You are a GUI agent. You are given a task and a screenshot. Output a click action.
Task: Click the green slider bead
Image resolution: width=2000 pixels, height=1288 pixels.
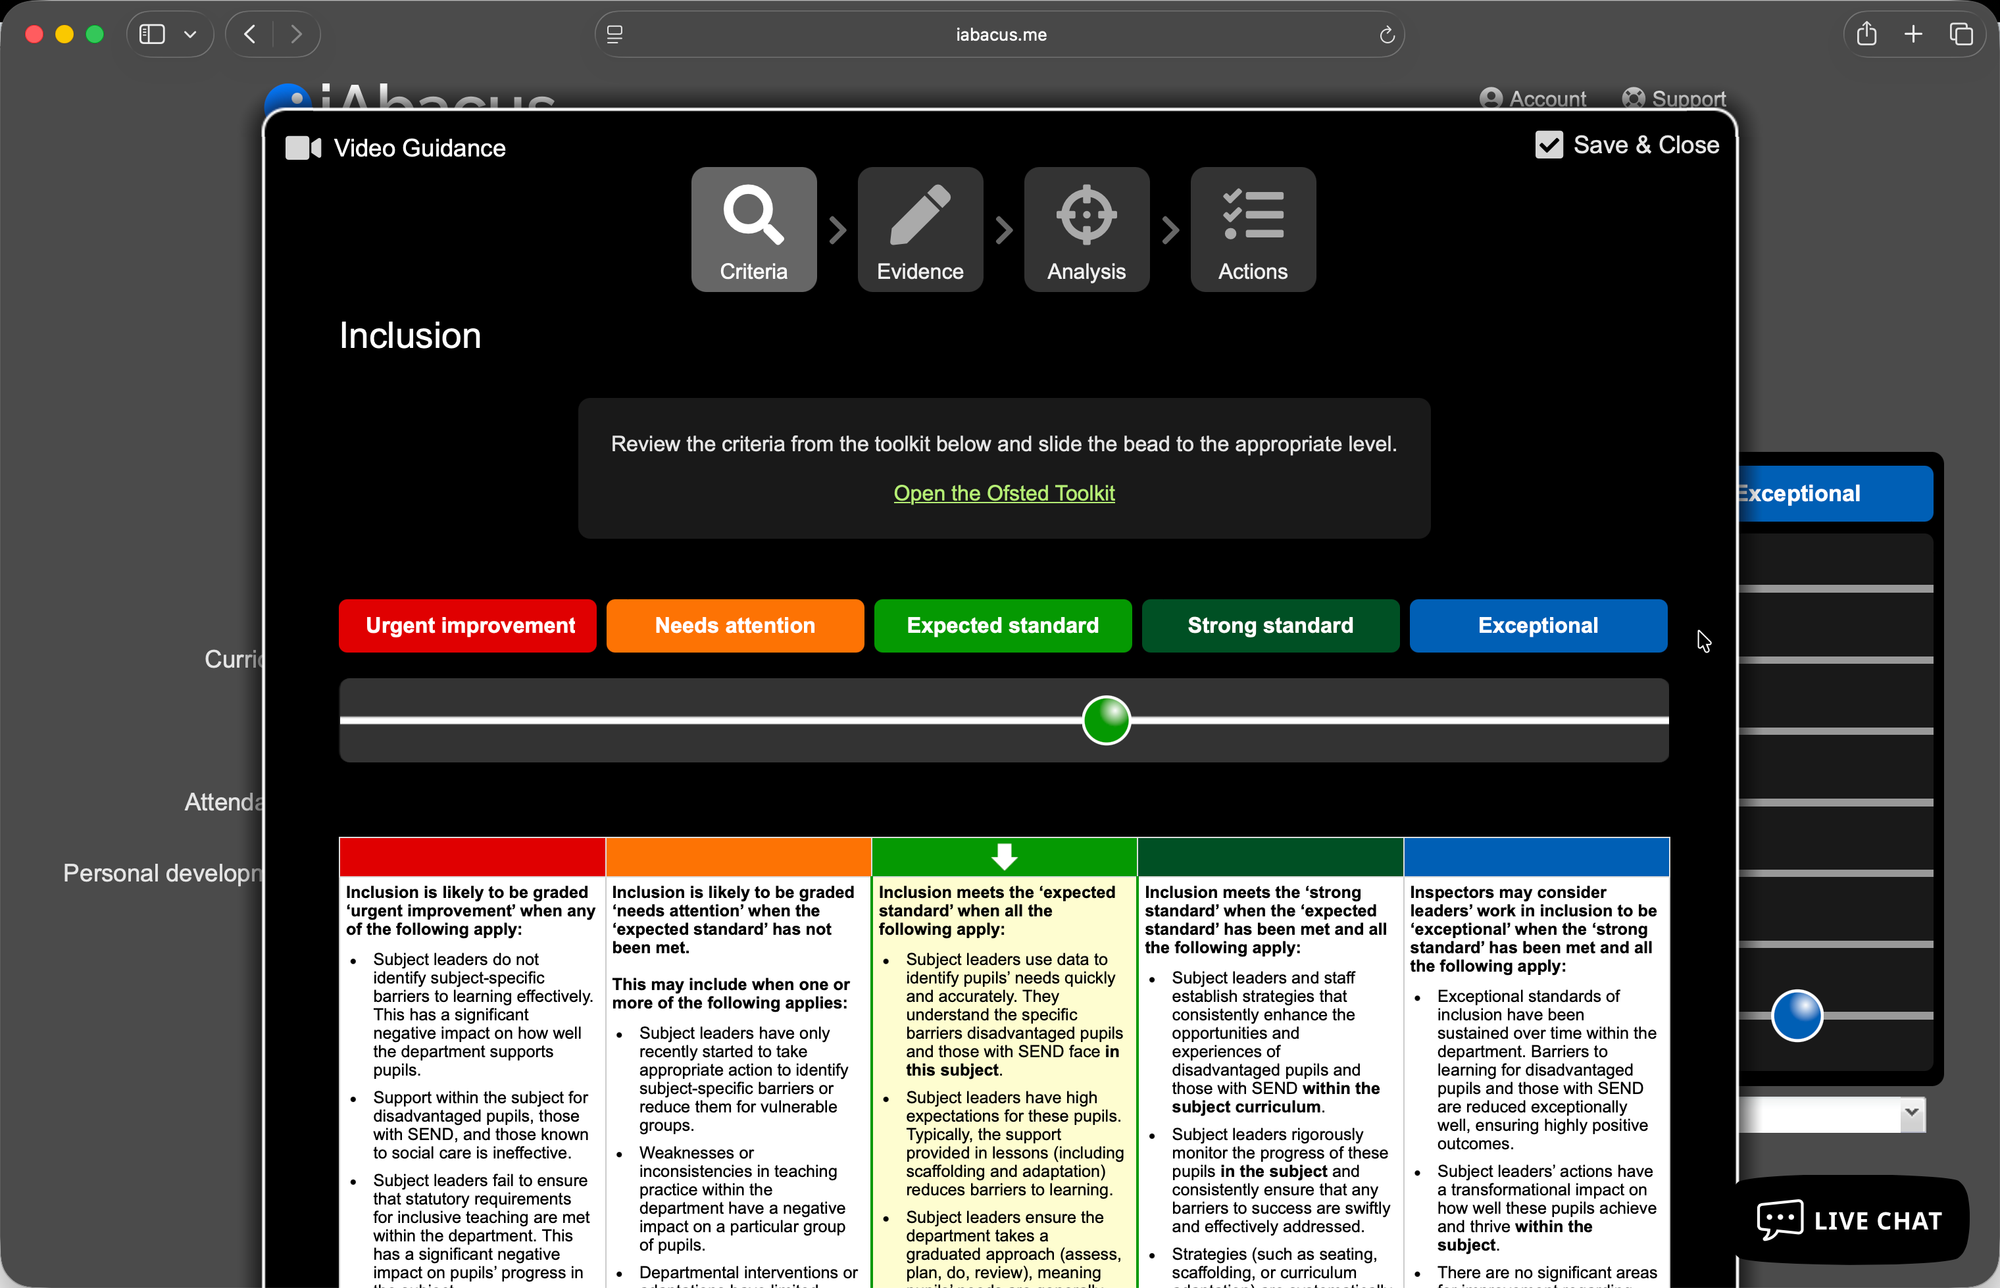[1106, 720]
